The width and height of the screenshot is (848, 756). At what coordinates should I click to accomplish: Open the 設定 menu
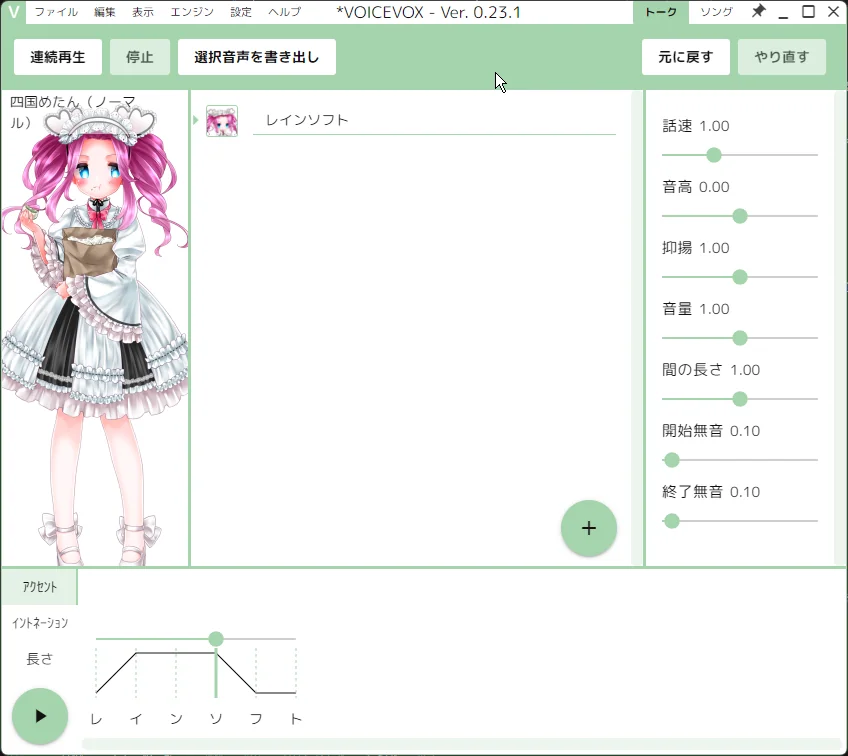pyautogui.click(x=241, y=12)
